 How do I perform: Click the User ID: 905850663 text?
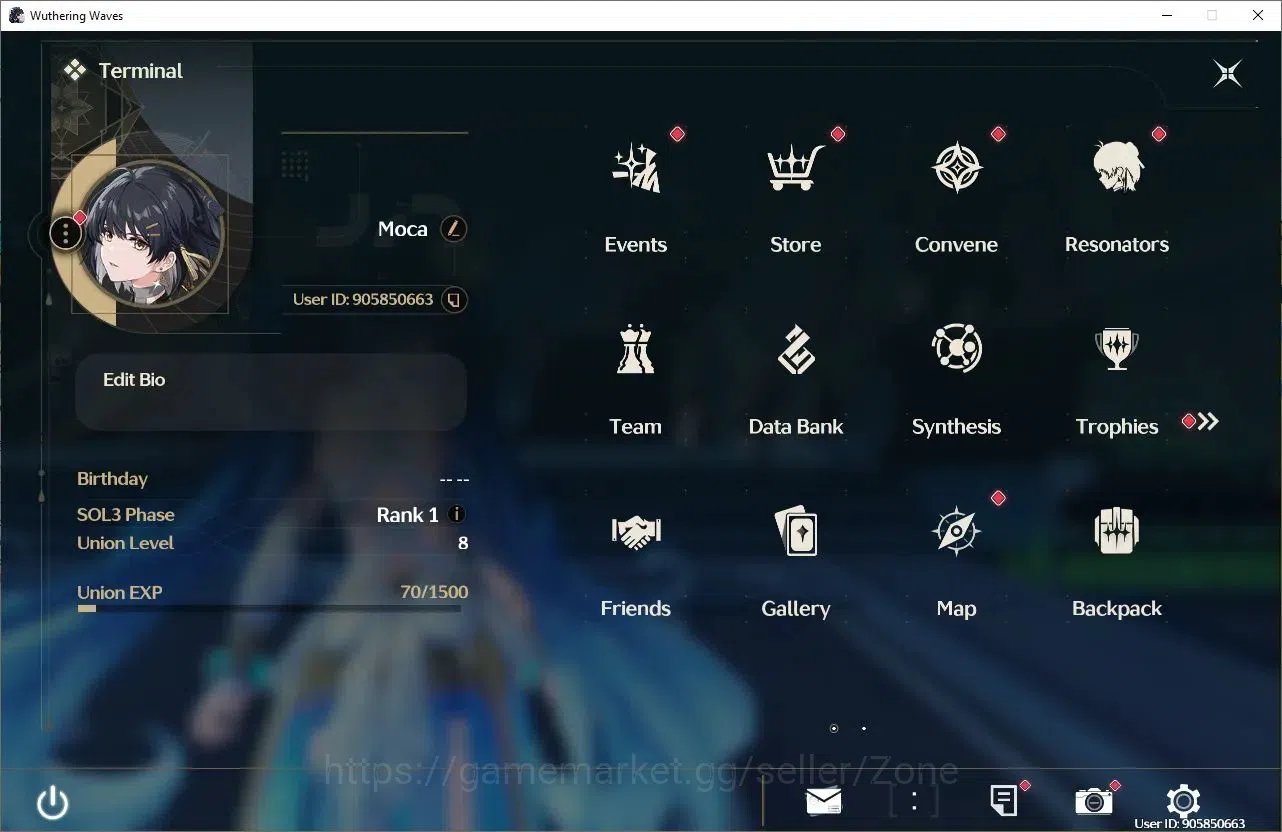click(x=363, y=299)
